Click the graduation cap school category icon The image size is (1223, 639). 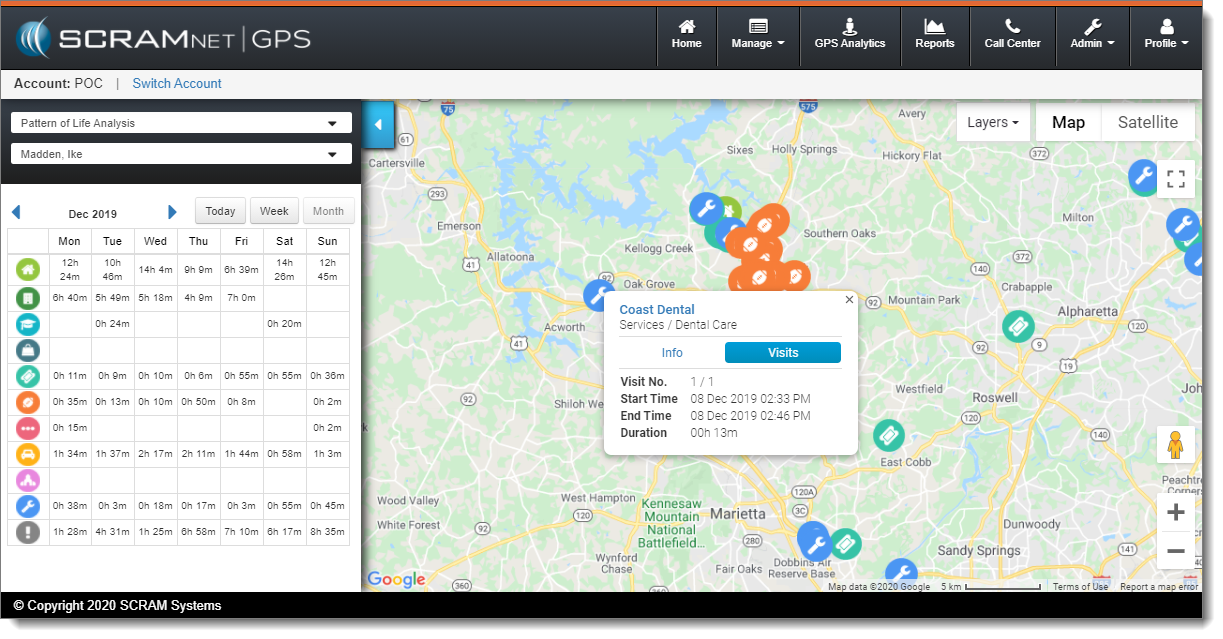coord(27,324)
